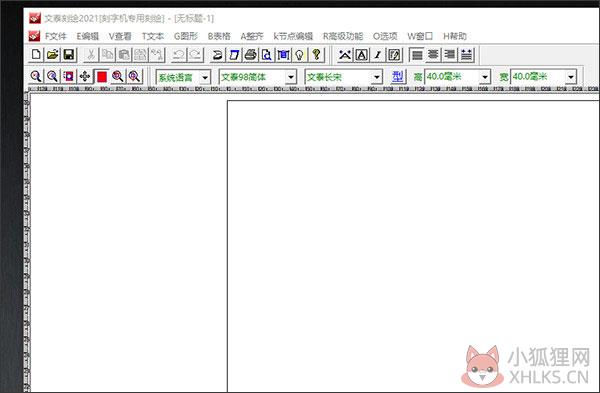Click the light bulb tip icon
The width and height of the screenshot is (600, 393).
[x=300, y=55]
